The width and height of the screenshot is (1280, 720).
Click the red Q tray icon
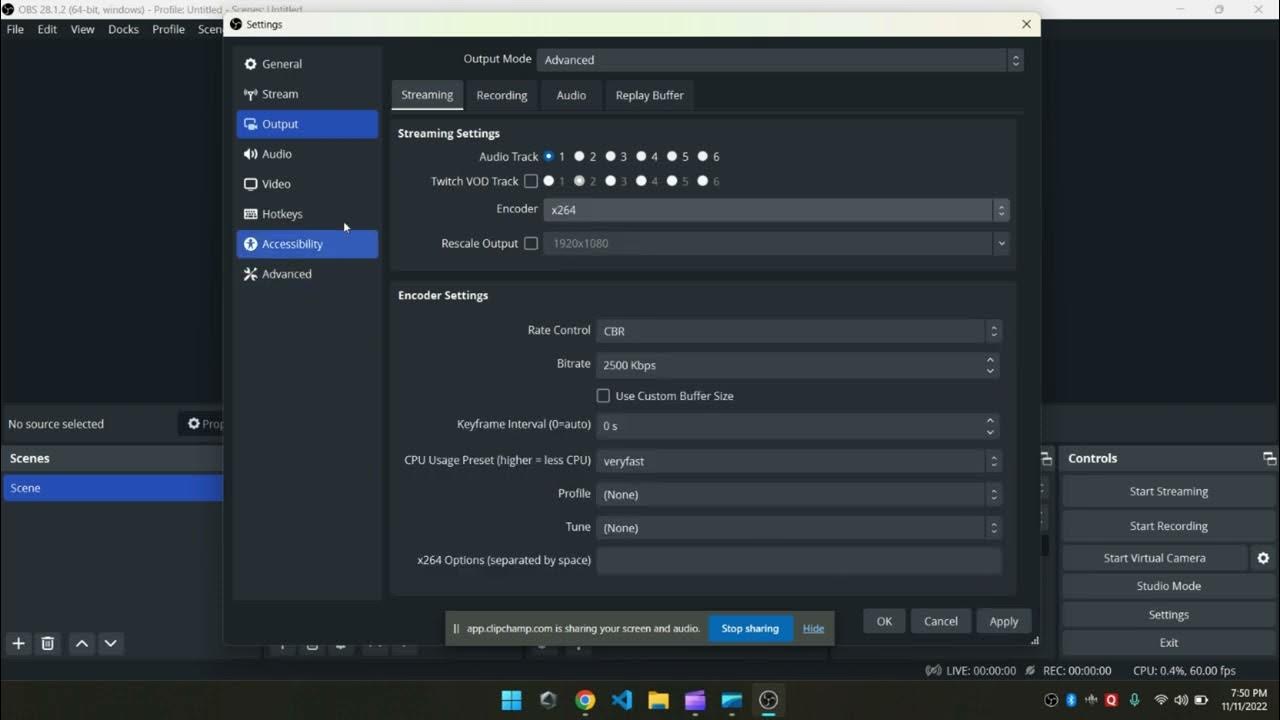click(1111, 700)
